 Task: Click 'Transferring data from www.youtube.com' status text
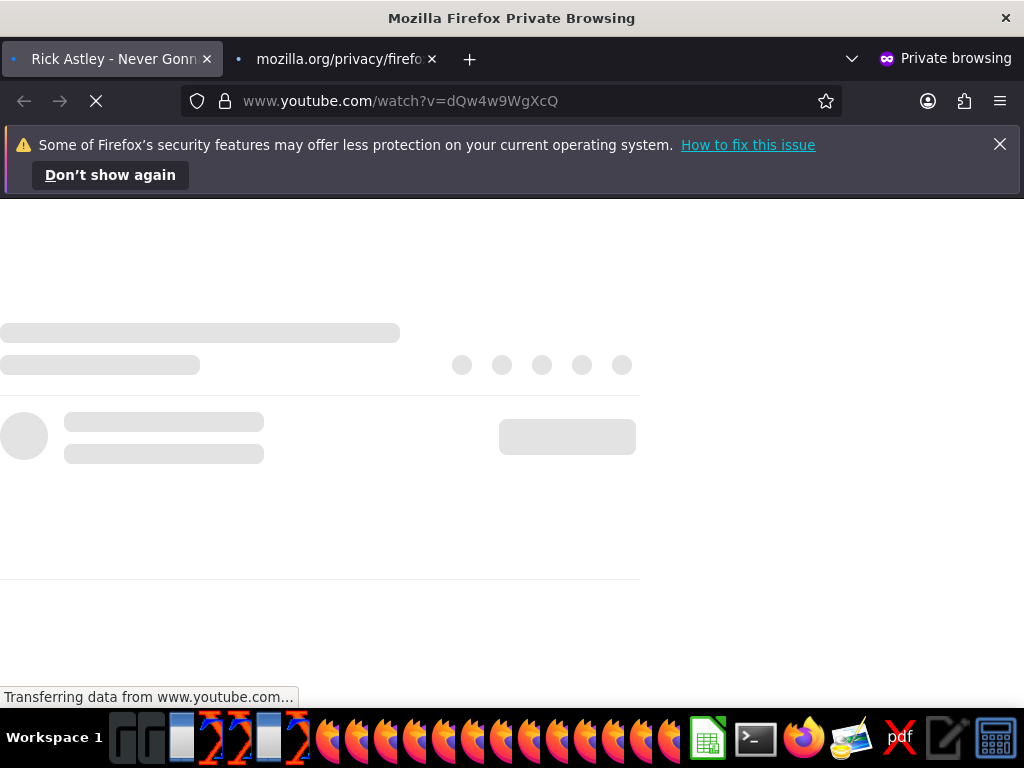[x=149, y=697]
